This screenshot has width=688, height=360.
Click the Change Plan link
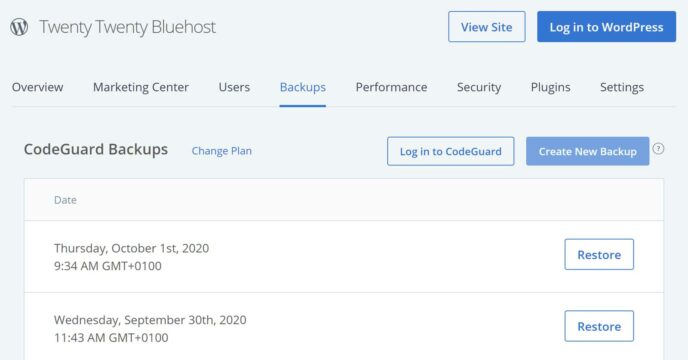coord(222,151)
